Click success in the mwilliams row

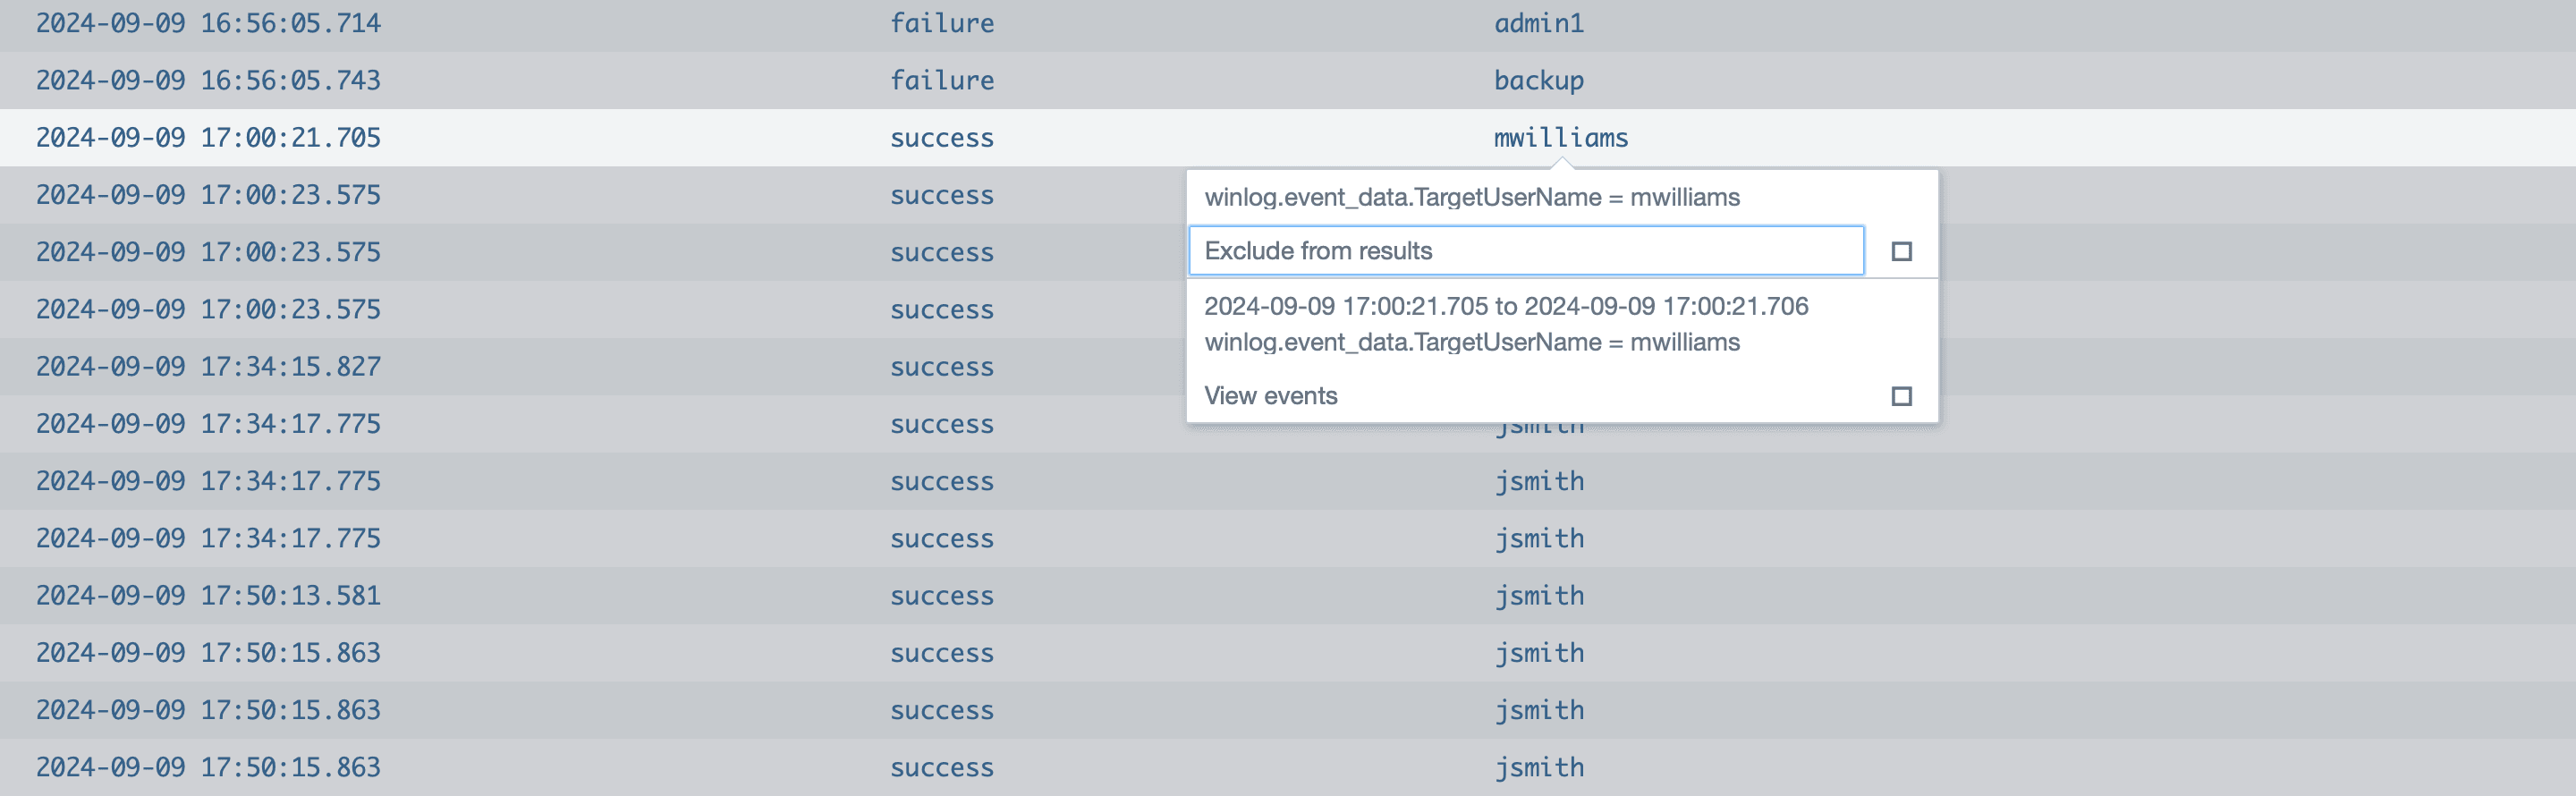click(942, 138)
